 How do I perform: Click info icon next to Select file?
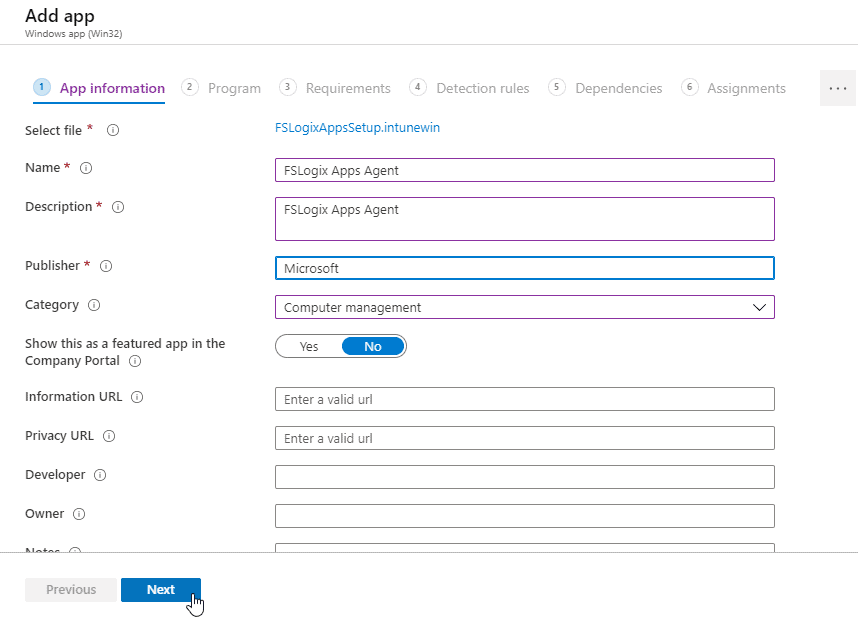pos(113,130)
